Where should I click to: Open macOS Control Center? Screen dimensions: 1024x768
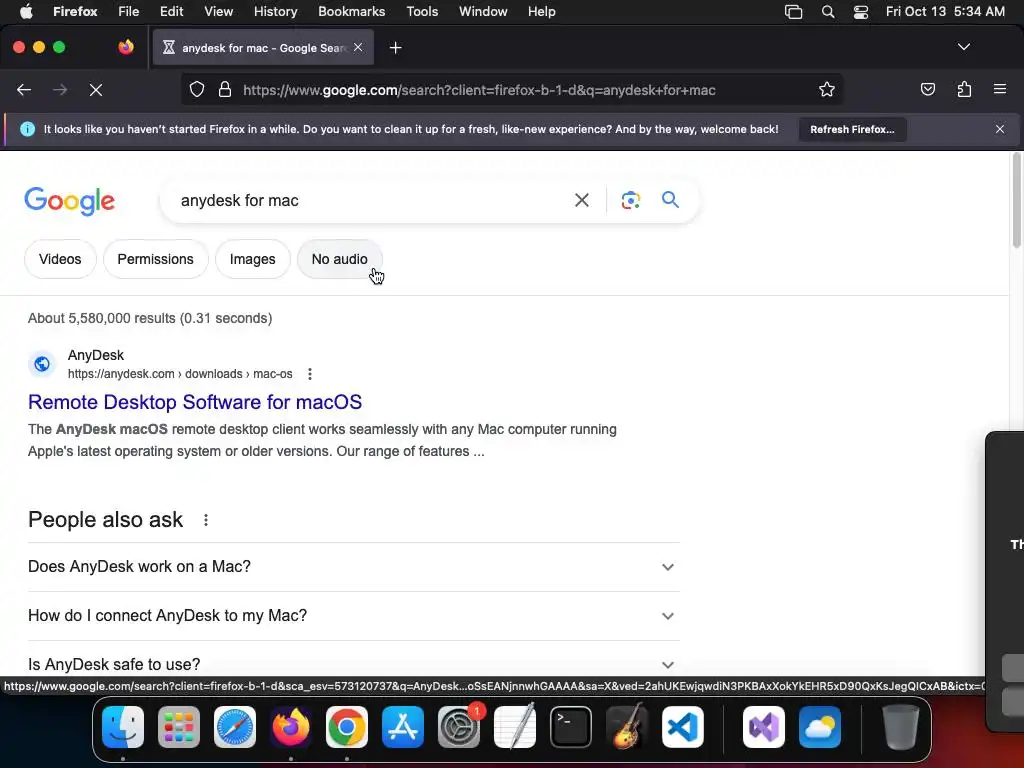(x=861, y=12)
